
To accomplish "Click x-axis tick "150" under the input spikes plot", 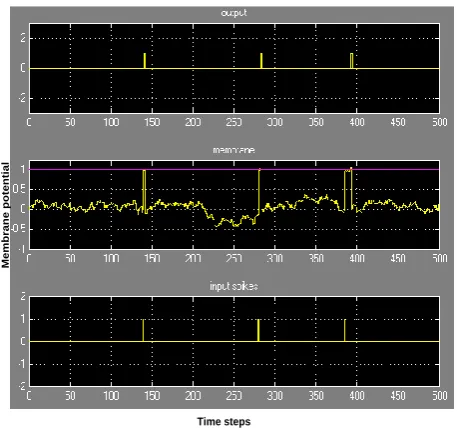I will pyautogui.click(x=152, y=396).
